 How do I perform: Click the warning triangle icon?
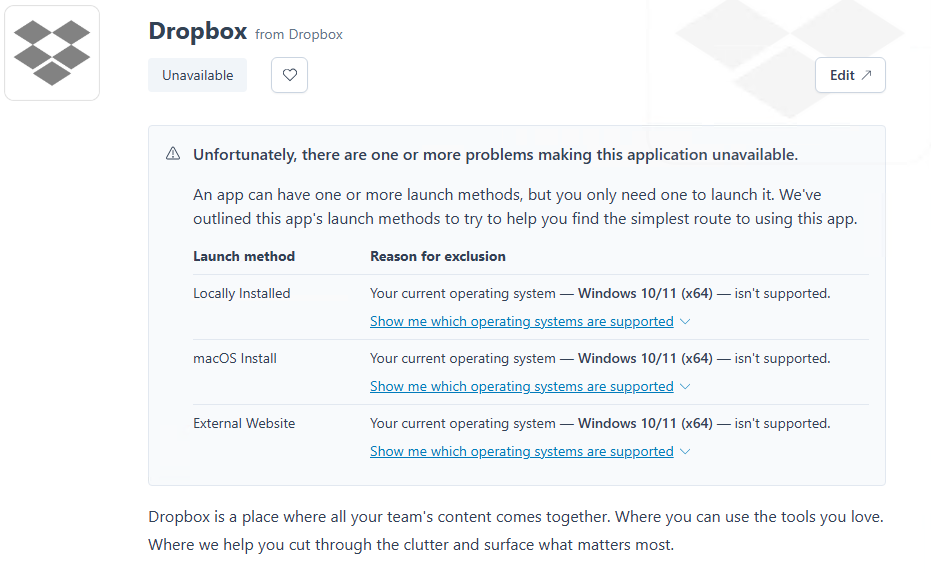pos(173,154)
